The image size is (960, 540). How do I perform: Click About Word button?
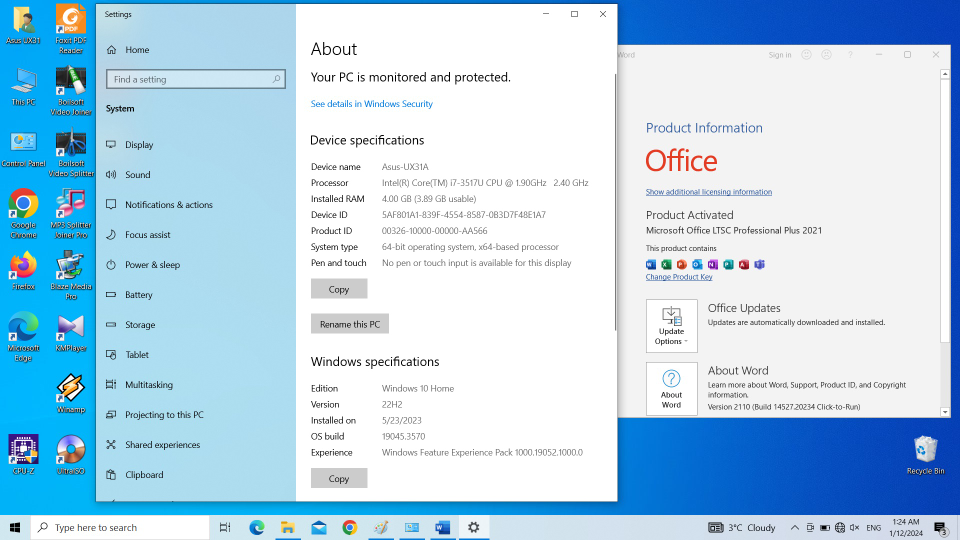(672, 389)
